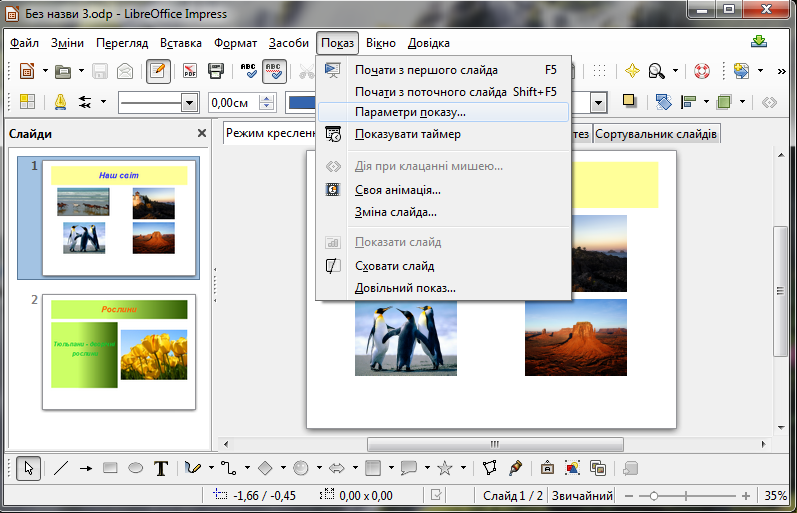Screen dimensions: 797x513
Task: Click the Navigator star icon
Action: pos(632,71)
